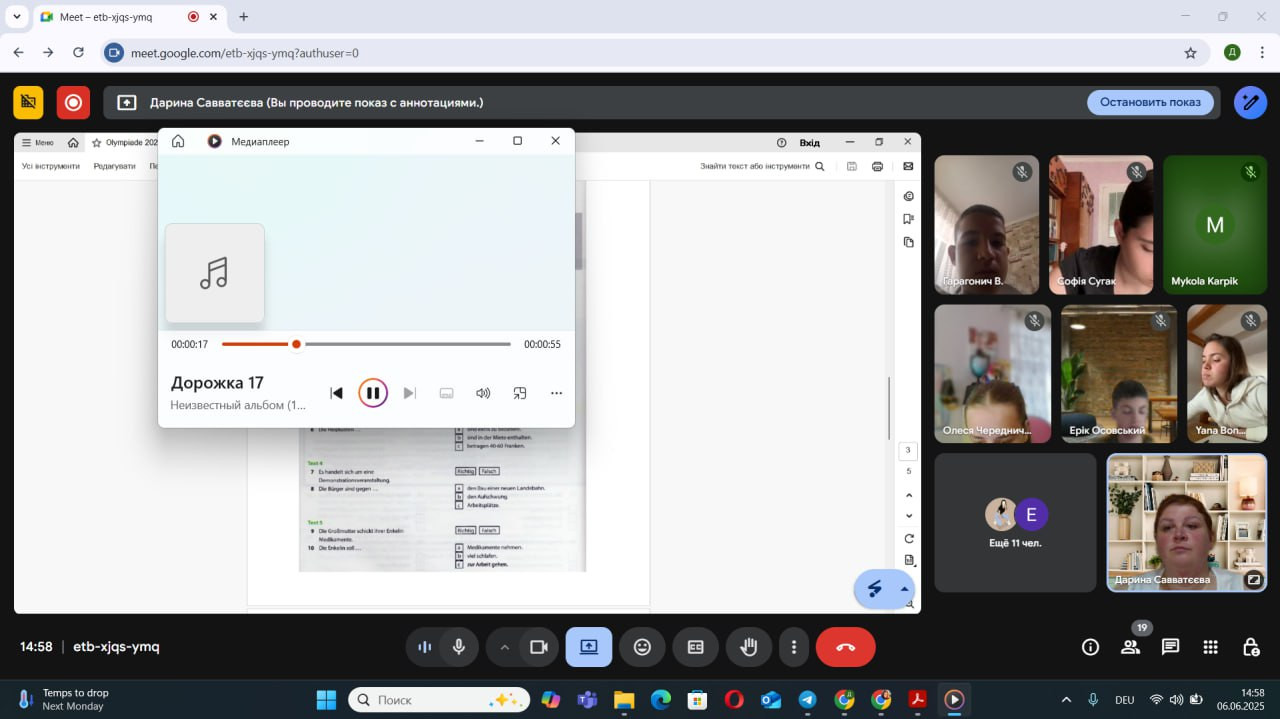
Task: Skip to previous track in media player
Action: (x=337, y=393)
